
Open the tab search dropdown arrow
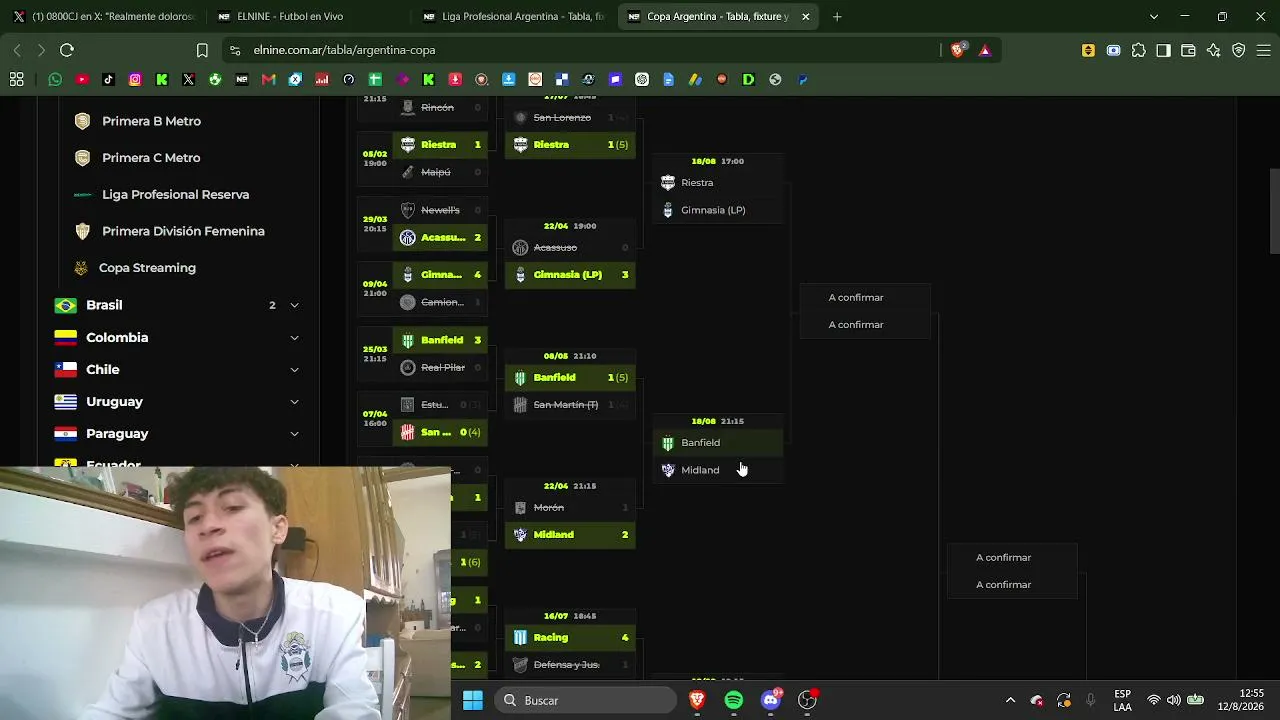pyautogui.click(x=1153, y=16)
